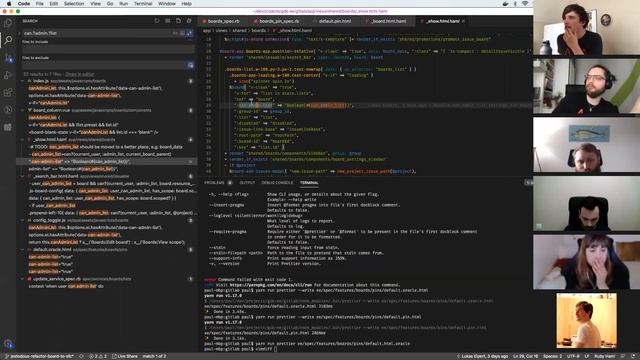Click the UTF-8 encoding indicator
640x360 pixels.
coord(573,356)
